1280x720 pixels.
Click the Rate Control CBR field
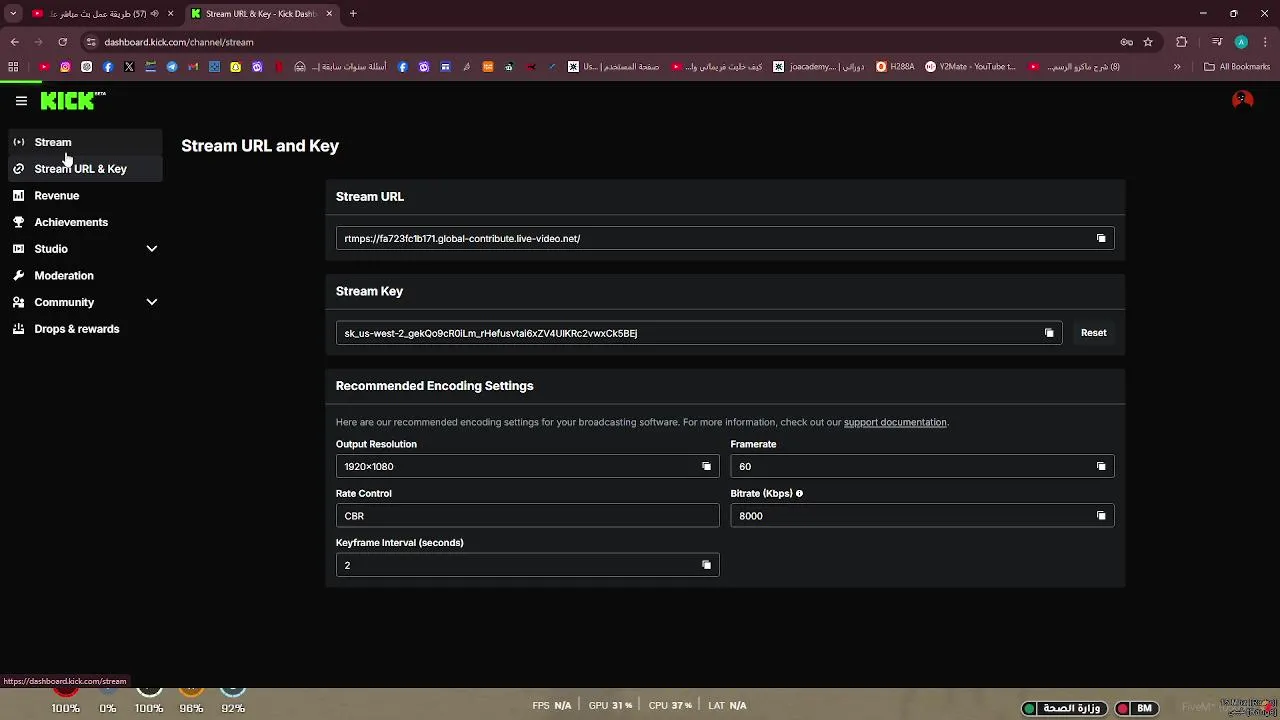tap(527, 516)
